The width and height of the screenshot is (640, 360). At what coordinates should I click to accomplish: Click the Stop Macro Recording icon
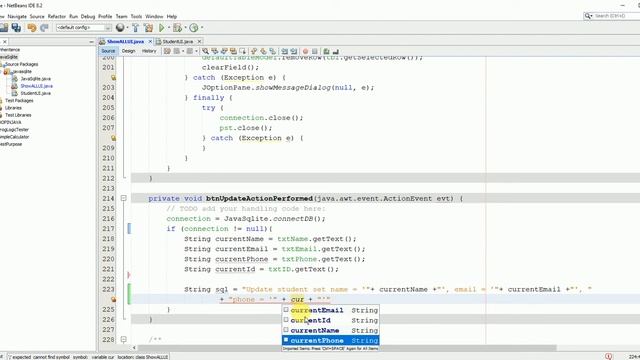(x=315, y=51)
